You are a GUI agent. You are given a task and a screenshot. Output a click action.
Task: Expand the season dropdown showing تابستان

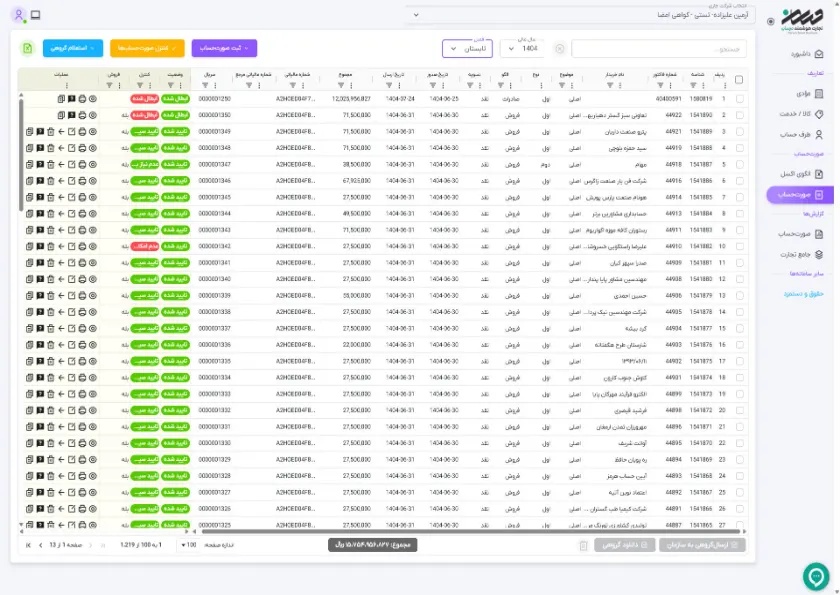click(x=467, y=49)
